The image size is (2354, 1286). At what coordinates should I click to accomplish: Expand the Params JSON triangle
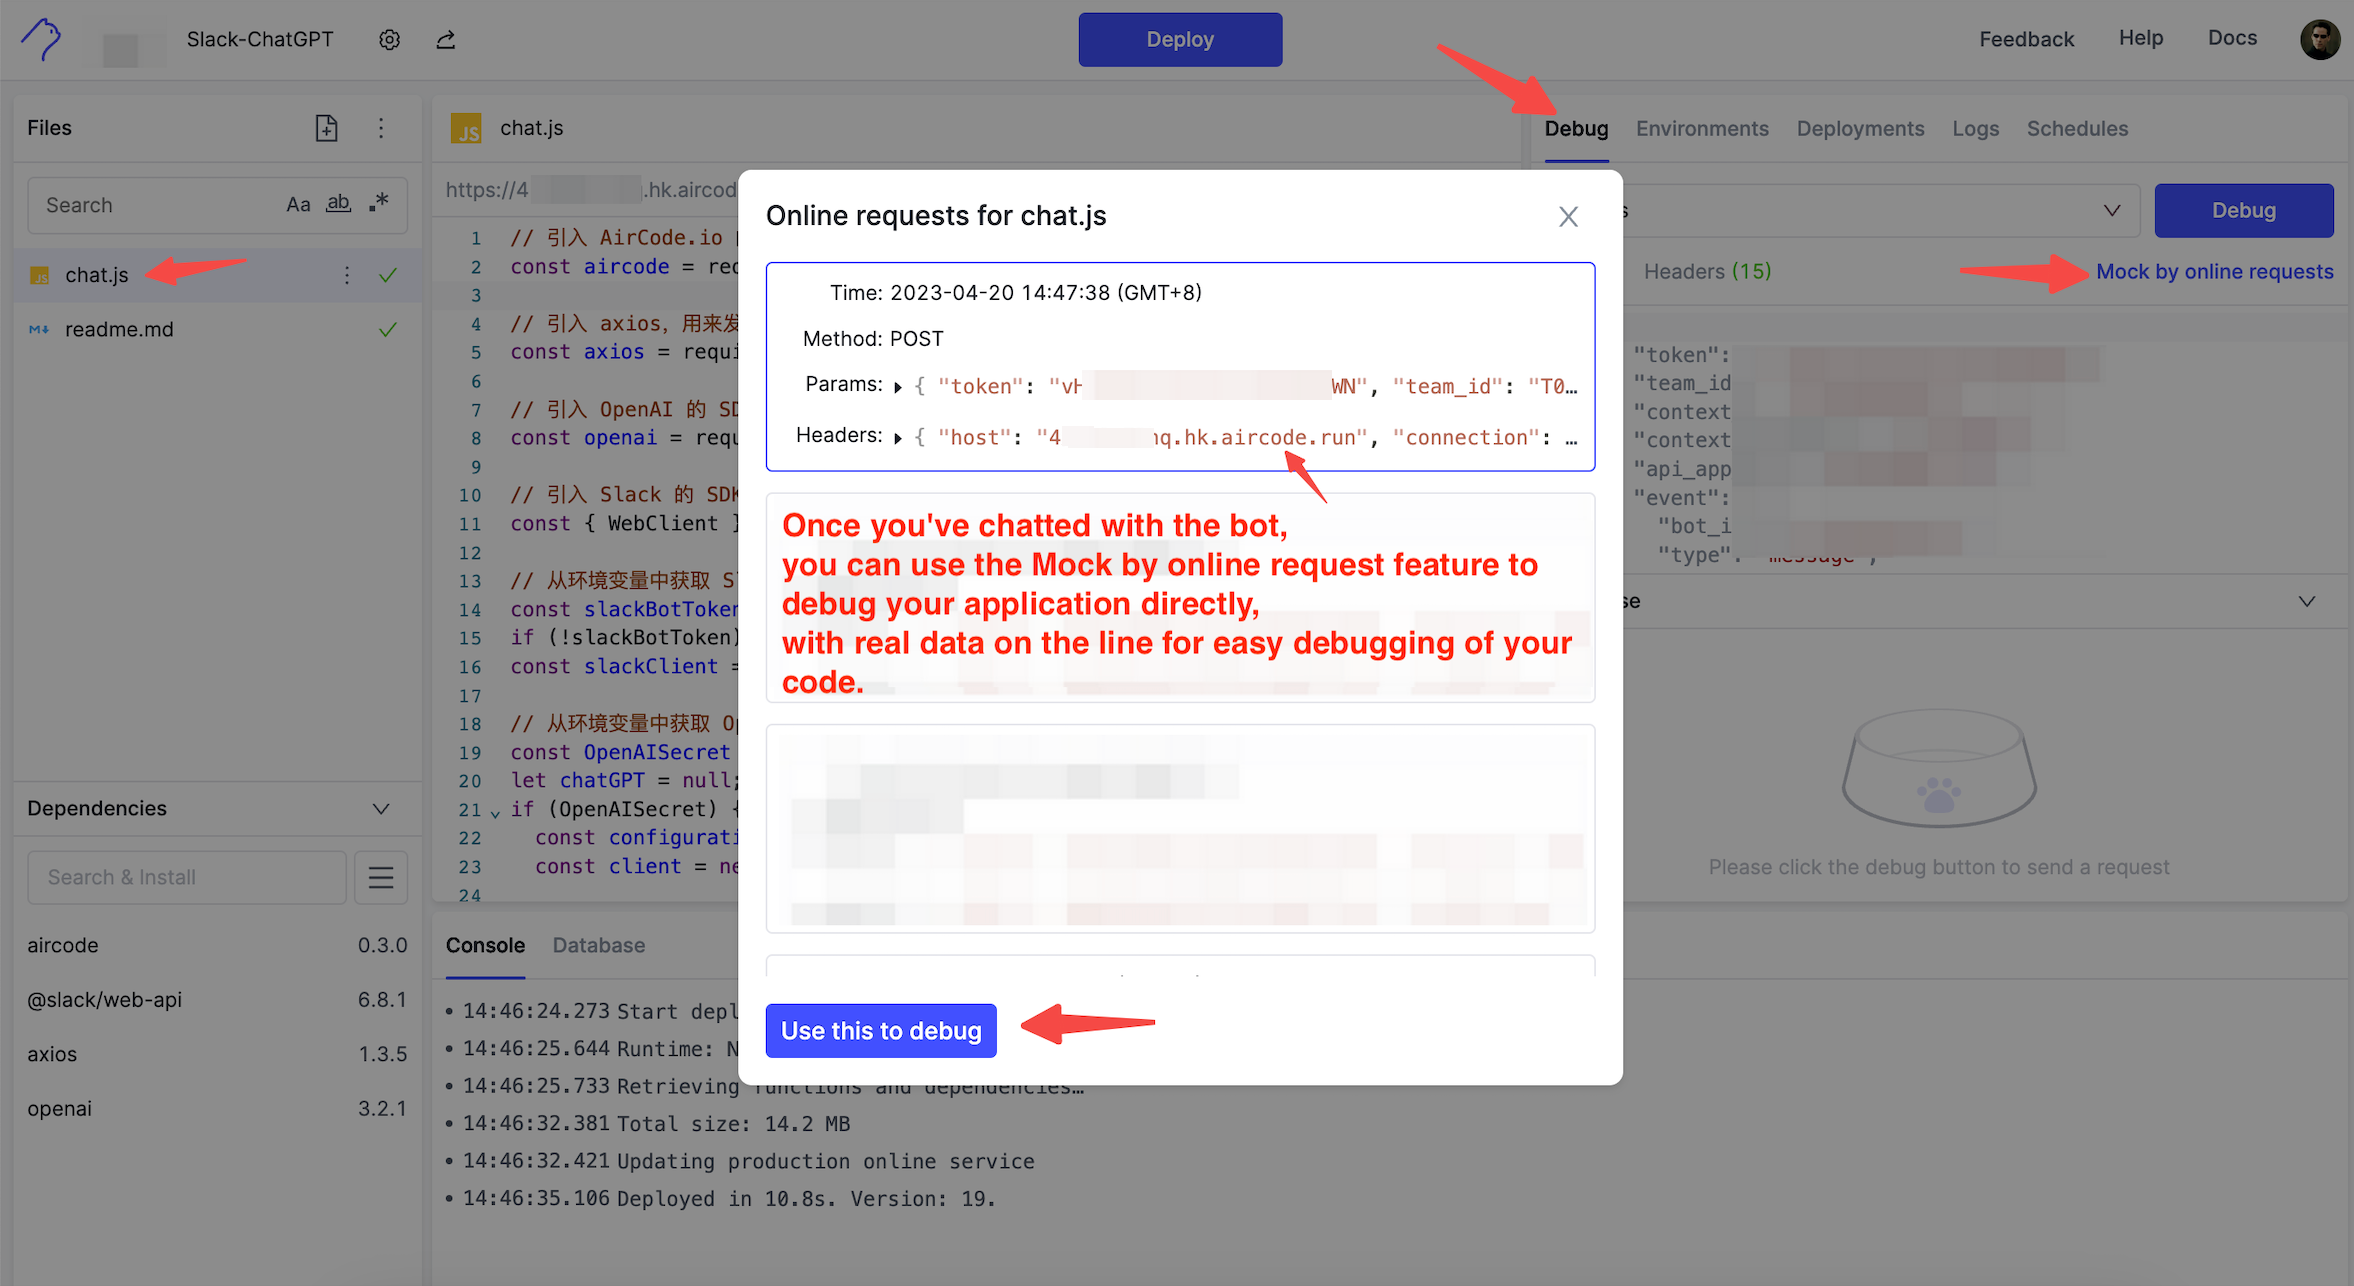click(x=898, y=387)
